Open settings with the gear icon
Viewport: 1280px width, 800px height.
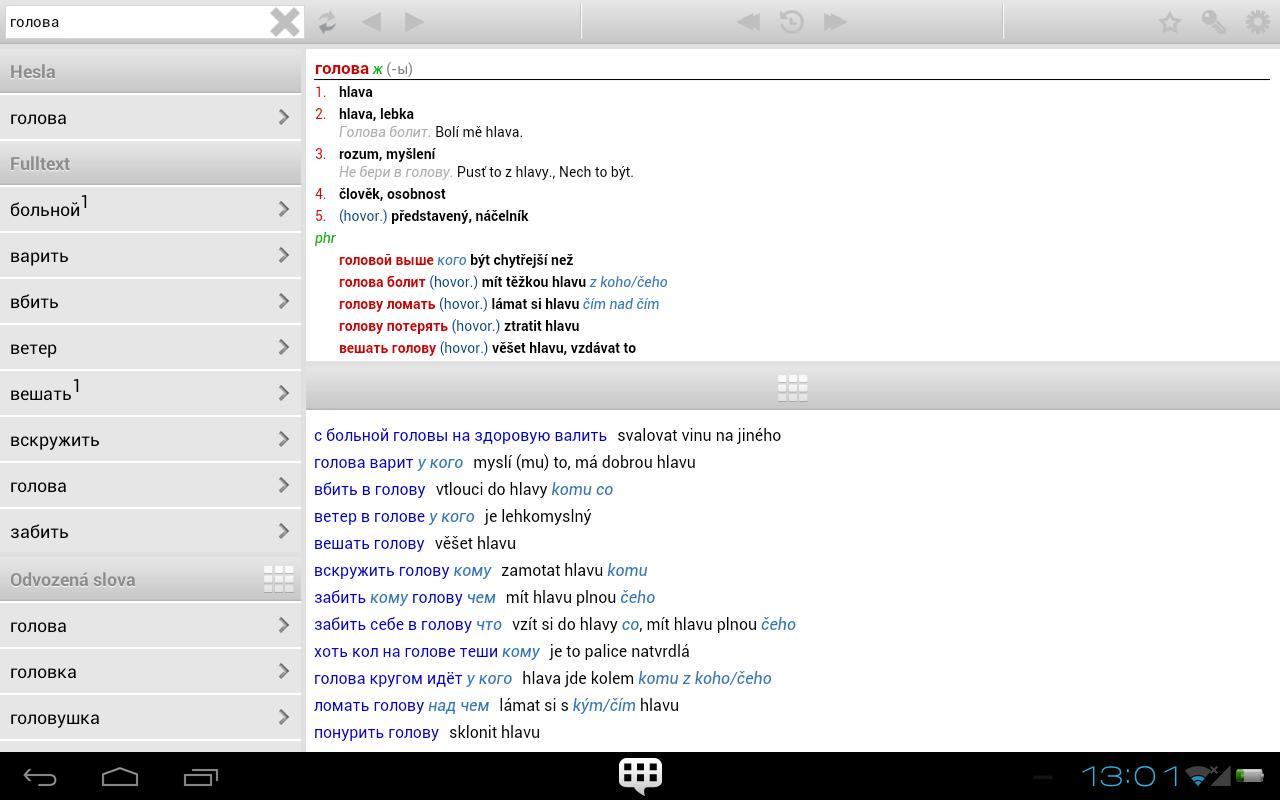click(x=1258, y=22)
